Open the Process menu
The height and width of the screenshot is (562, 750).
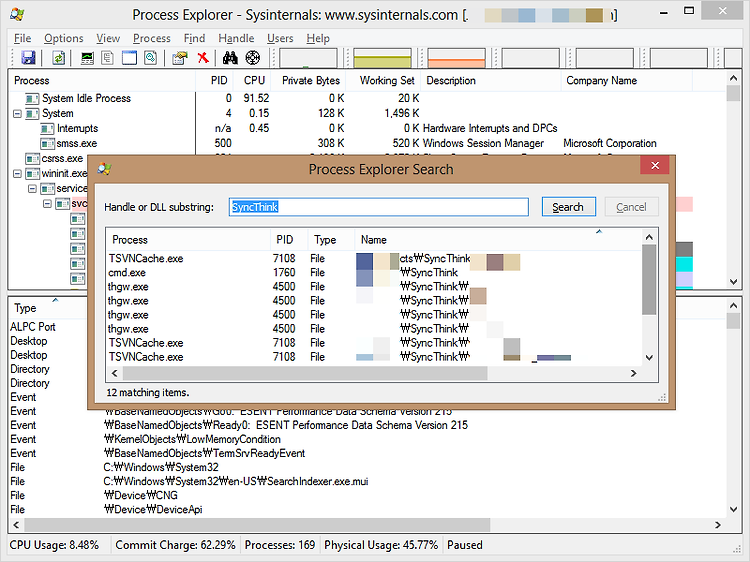152,38
